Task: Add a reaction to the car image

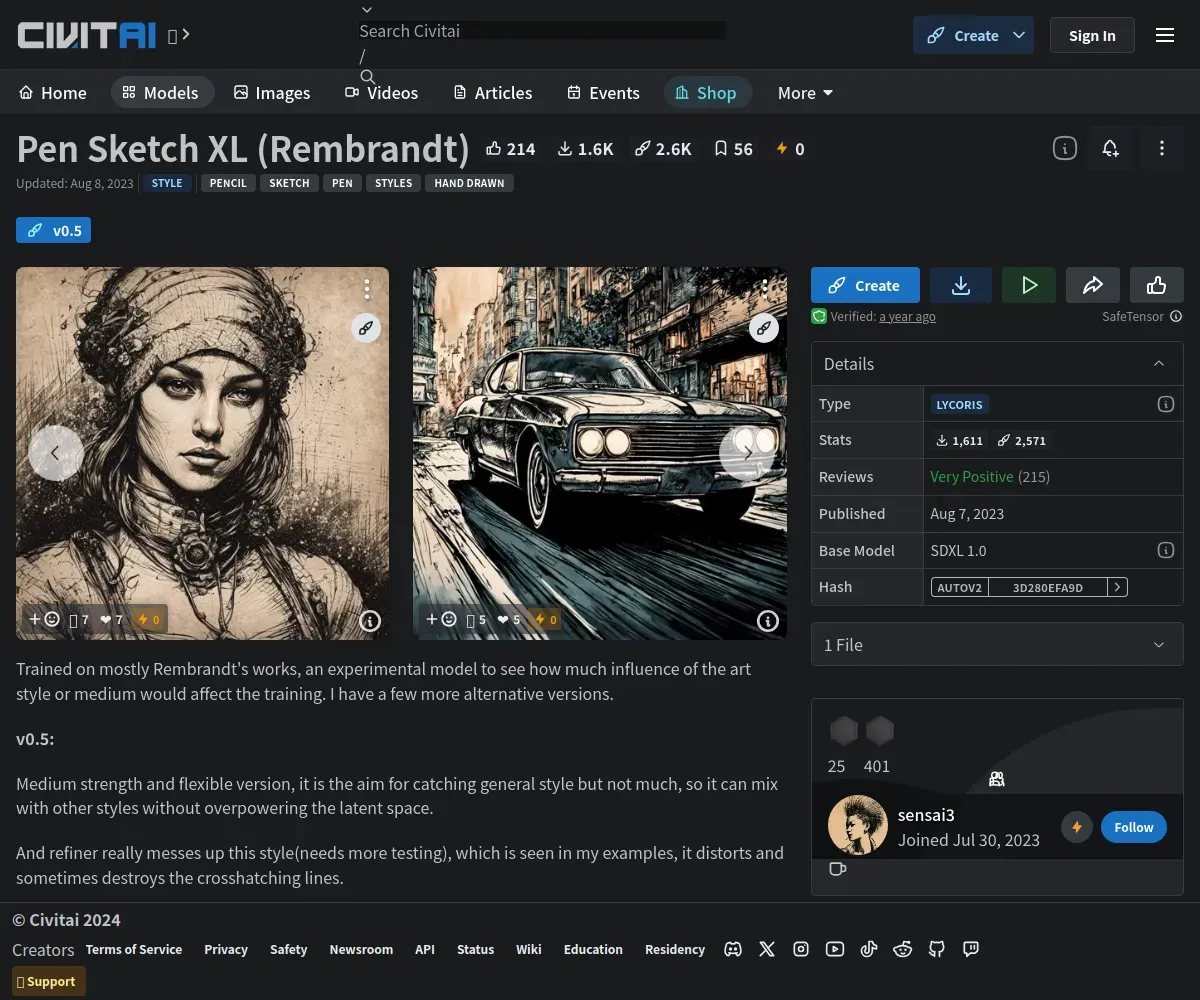Action: 442,619
